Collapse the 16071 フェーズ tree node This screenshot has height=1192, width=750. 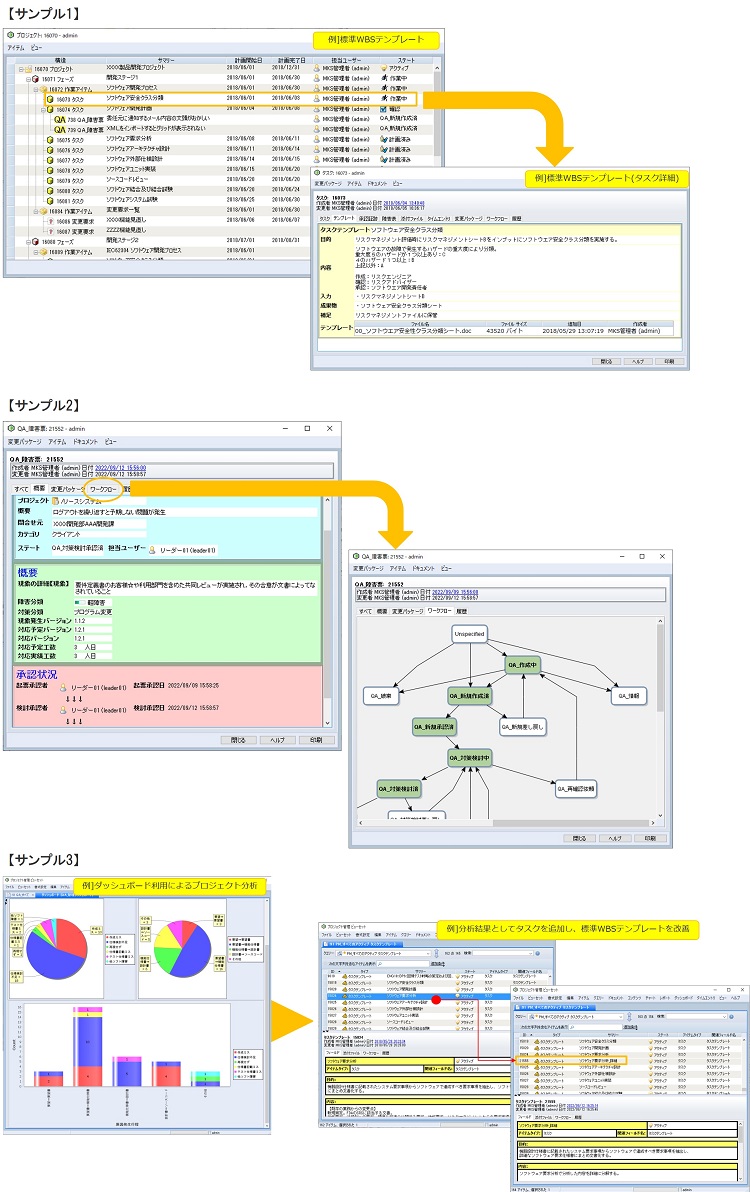coord(29,79)
